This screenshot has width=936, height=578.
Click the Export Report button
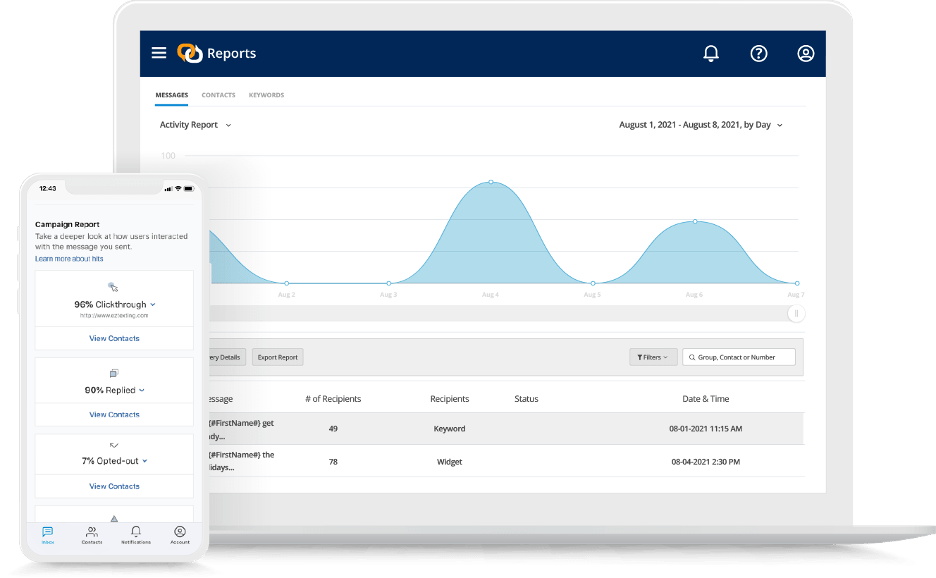277,357
